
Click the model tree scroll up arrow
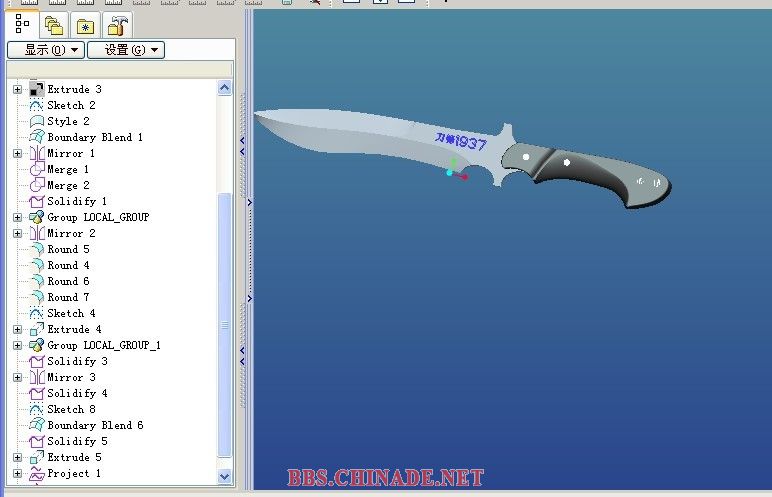[x=225, y=88]
